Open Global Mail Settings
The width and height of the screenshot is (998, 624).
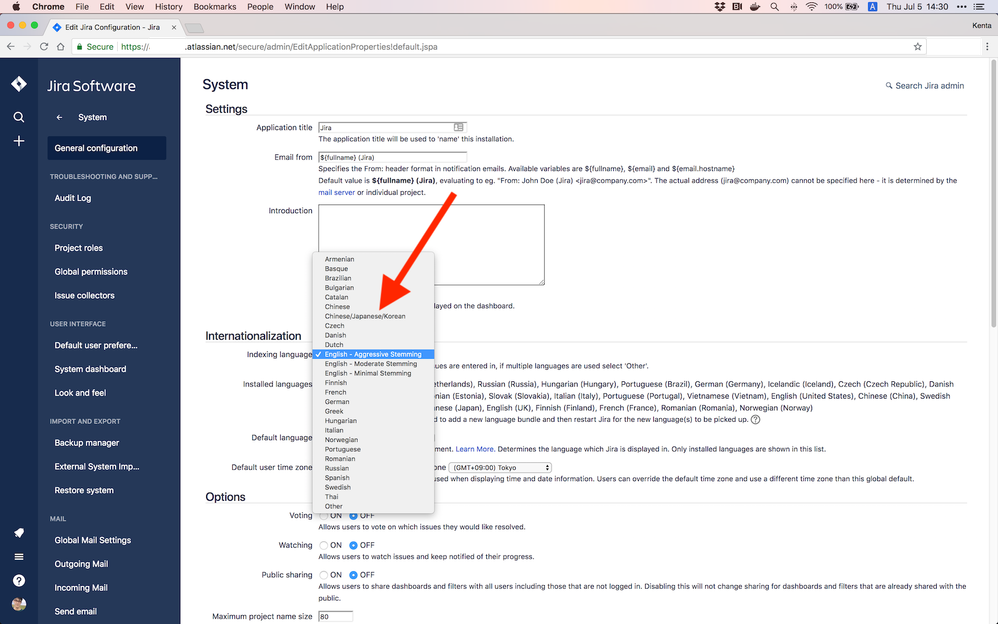click(x=93, y=540)
